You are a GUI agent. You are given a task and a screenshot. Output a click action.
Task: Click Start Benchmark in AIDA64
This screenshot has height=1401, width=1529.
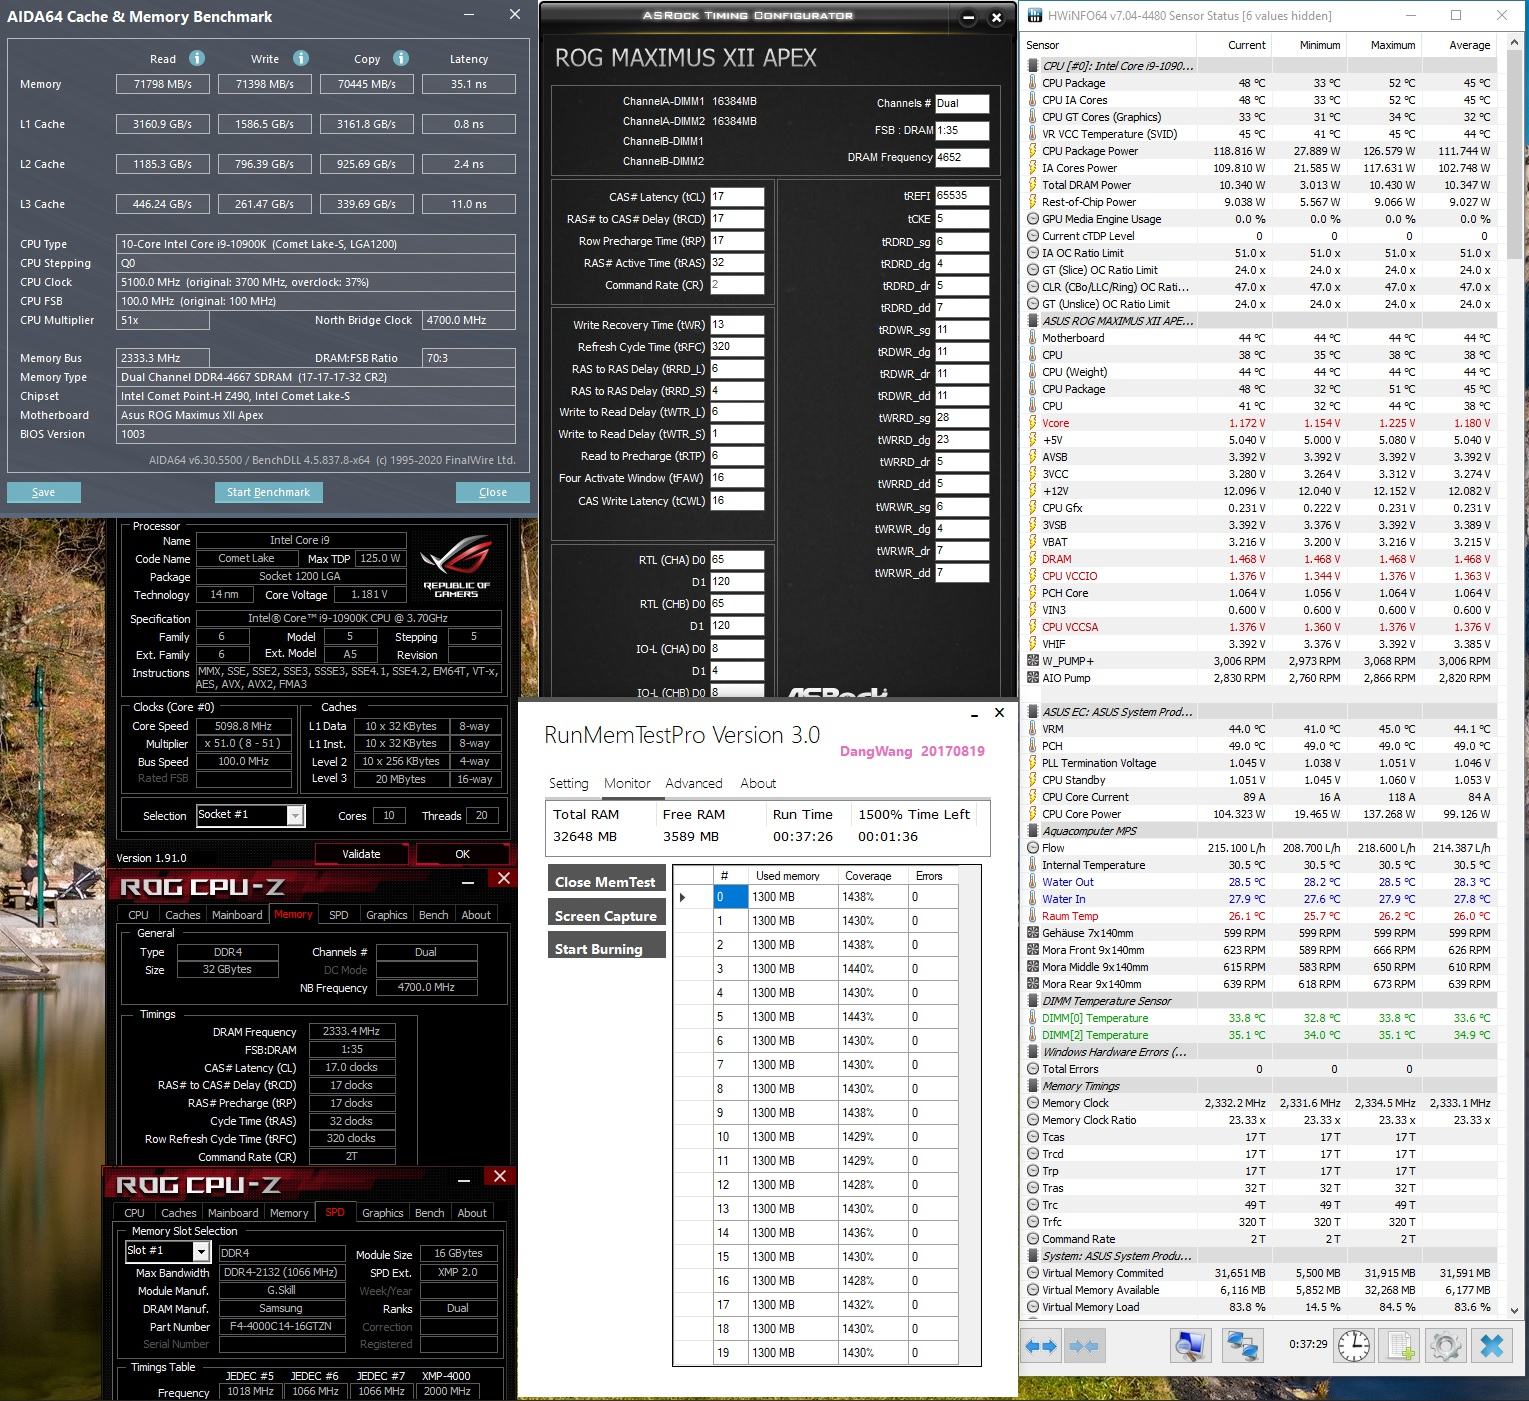268,492
